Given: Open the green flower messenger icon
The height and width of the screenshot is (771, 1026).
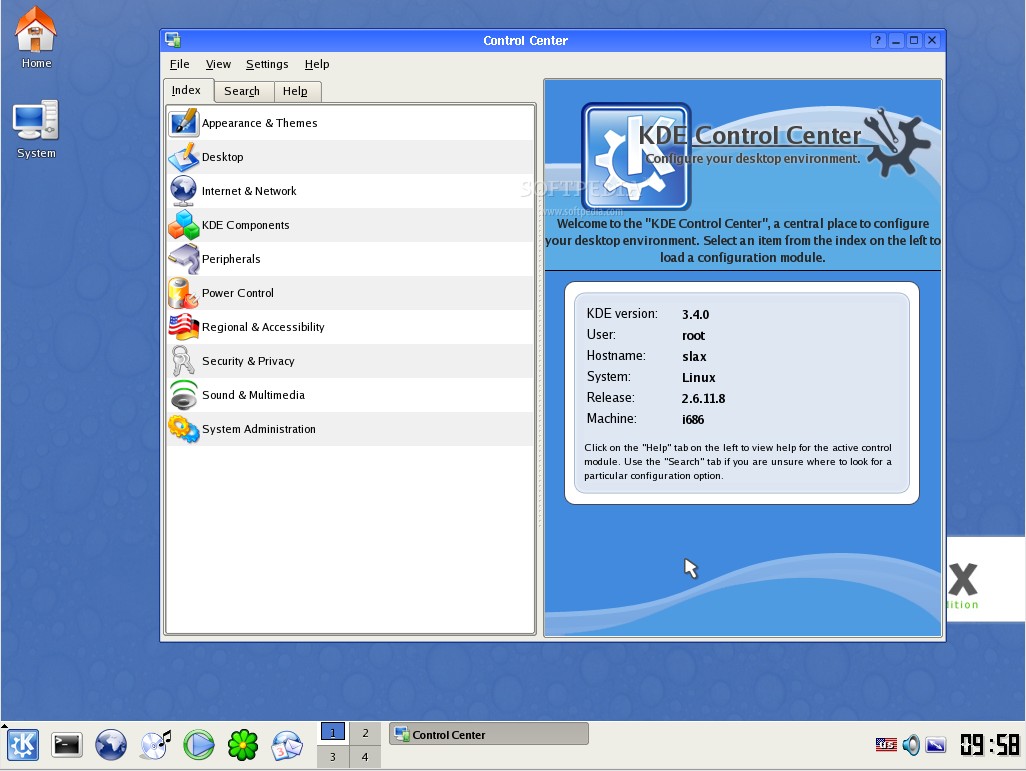Looking at the screenshot, I should (243, 745).
